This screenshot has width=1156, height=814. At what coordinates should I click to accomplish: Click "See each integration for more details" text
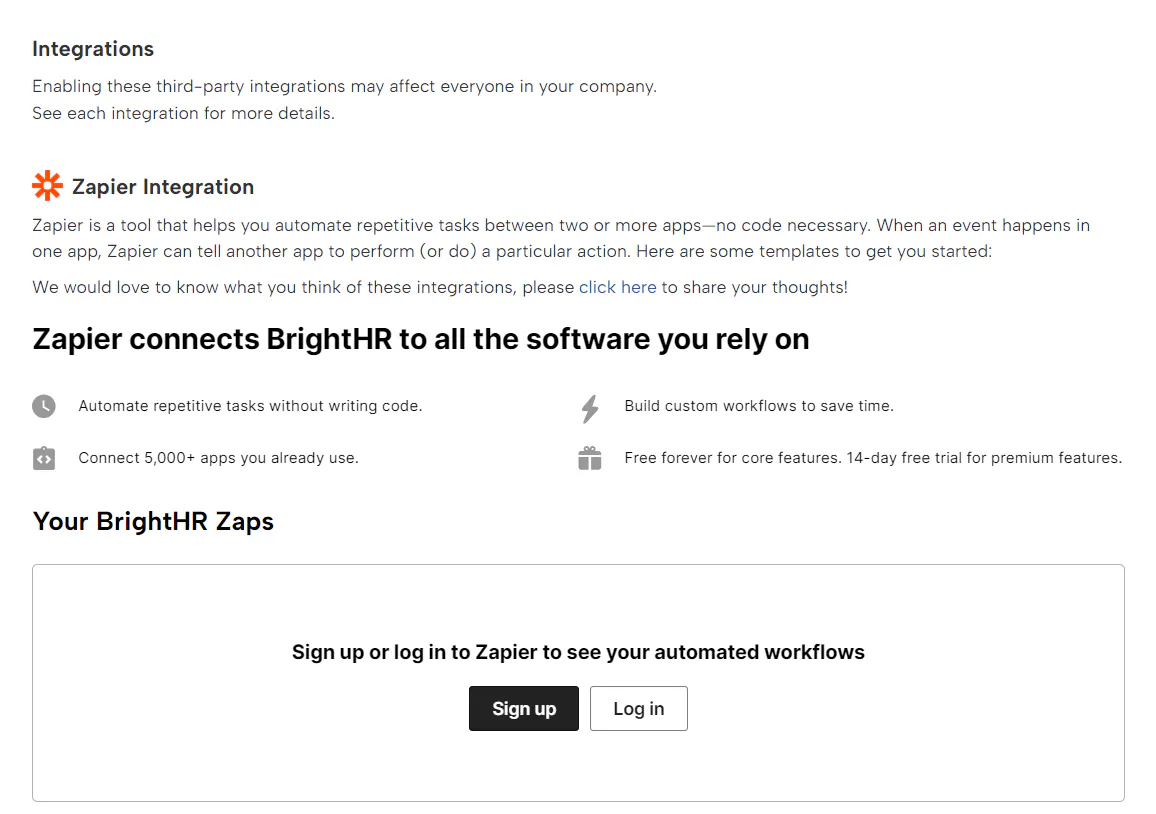(x=183, y=113)
